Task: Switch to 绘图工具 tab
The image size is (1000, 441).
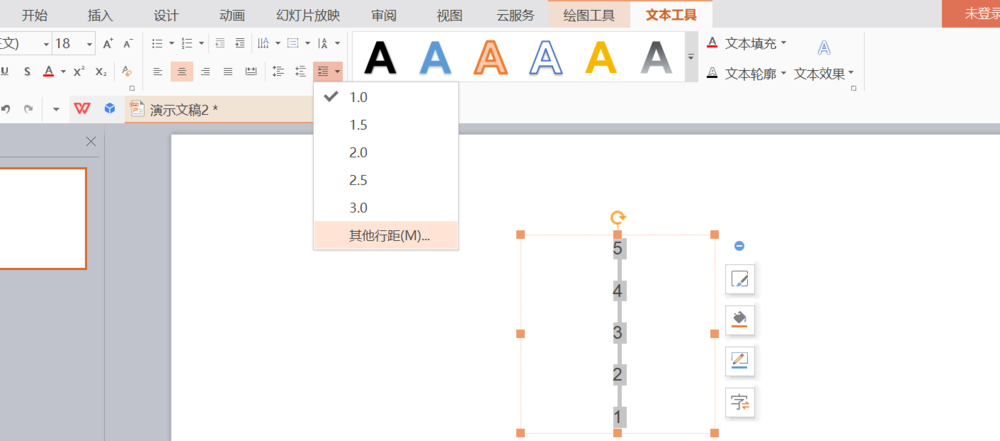Action: click(x=589, y=15)
